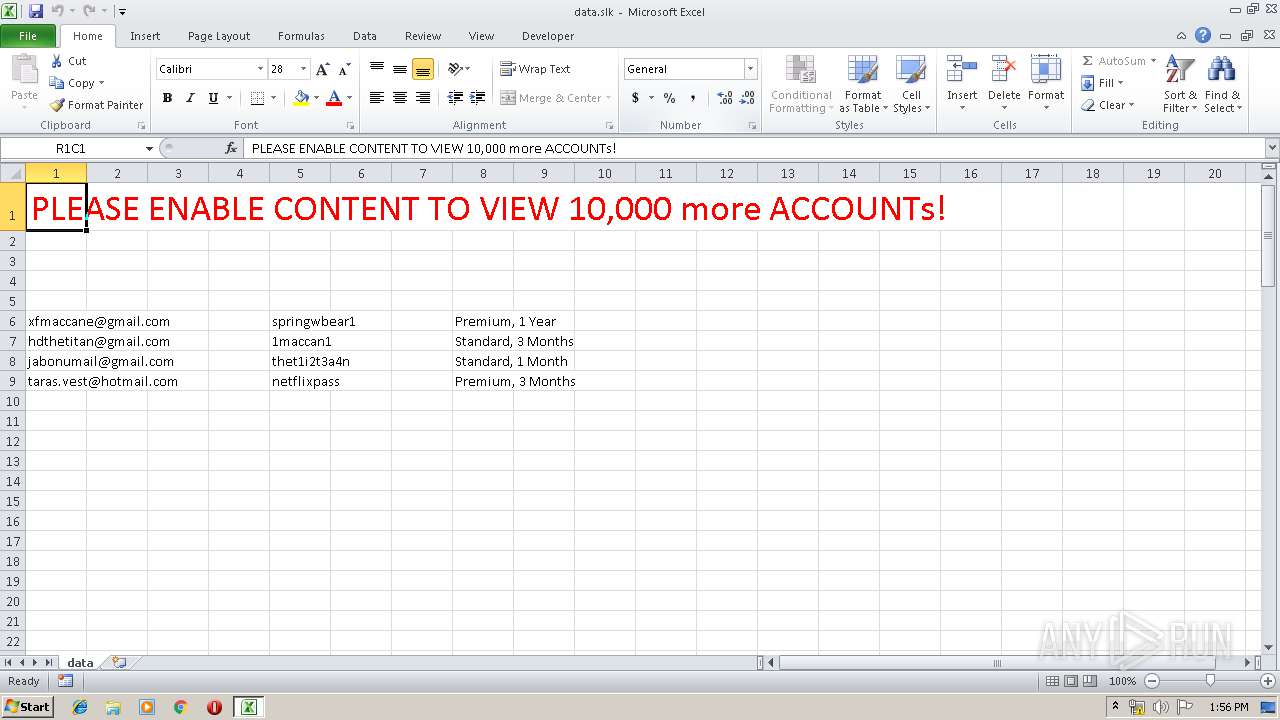Open the Name Box dropdown arrow
Image resolution: width=1280 pixels, height=720 pixels.
pos(149,148)
